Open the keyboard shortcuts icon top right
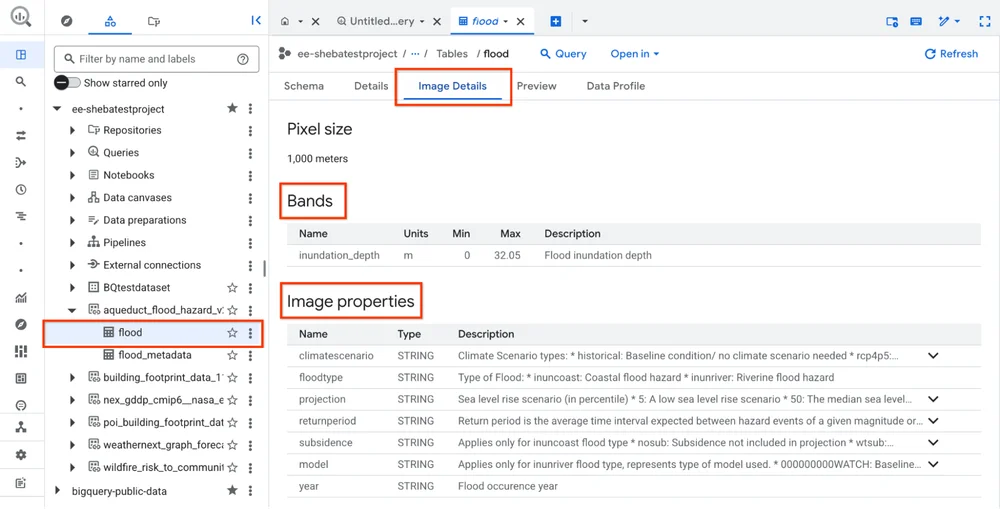This screenshot has height=509, width=1000. pyautogui.click(x=916, y=21)
